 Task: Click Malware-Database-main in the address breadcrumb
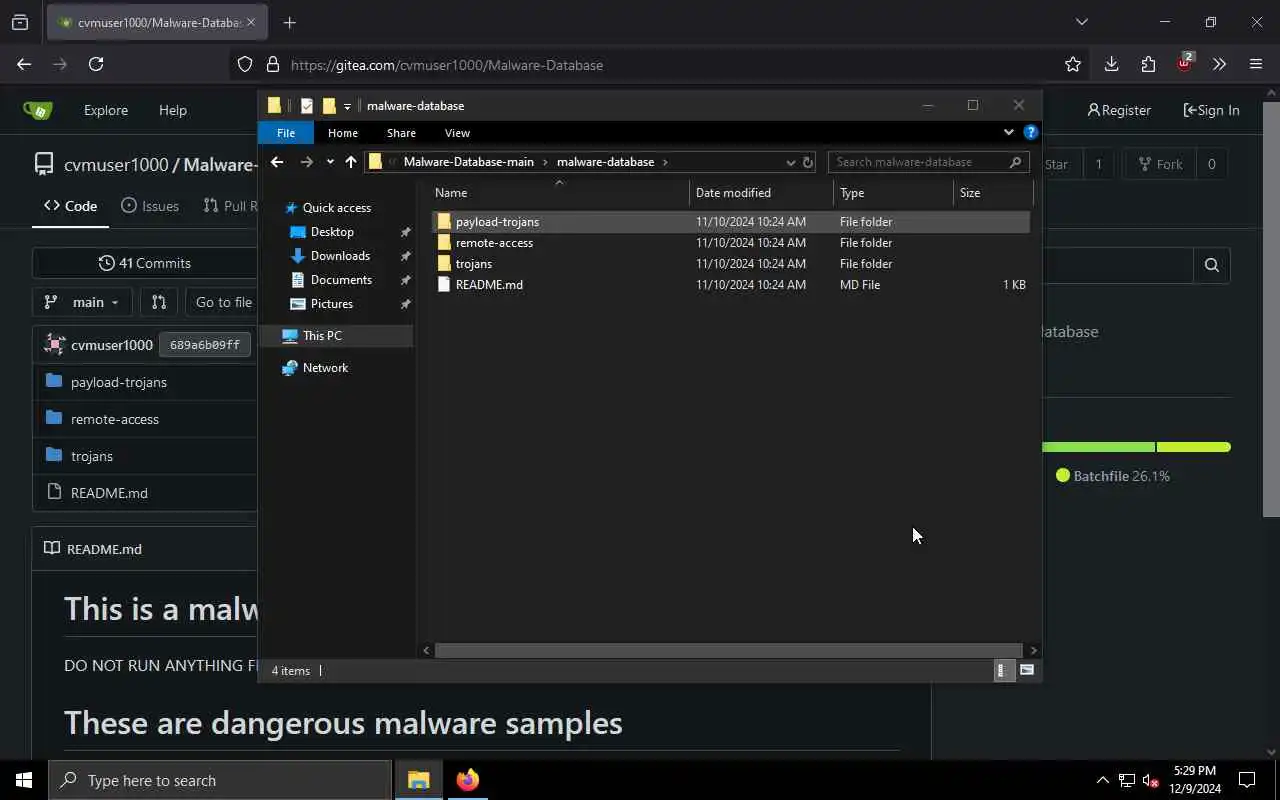468,162
